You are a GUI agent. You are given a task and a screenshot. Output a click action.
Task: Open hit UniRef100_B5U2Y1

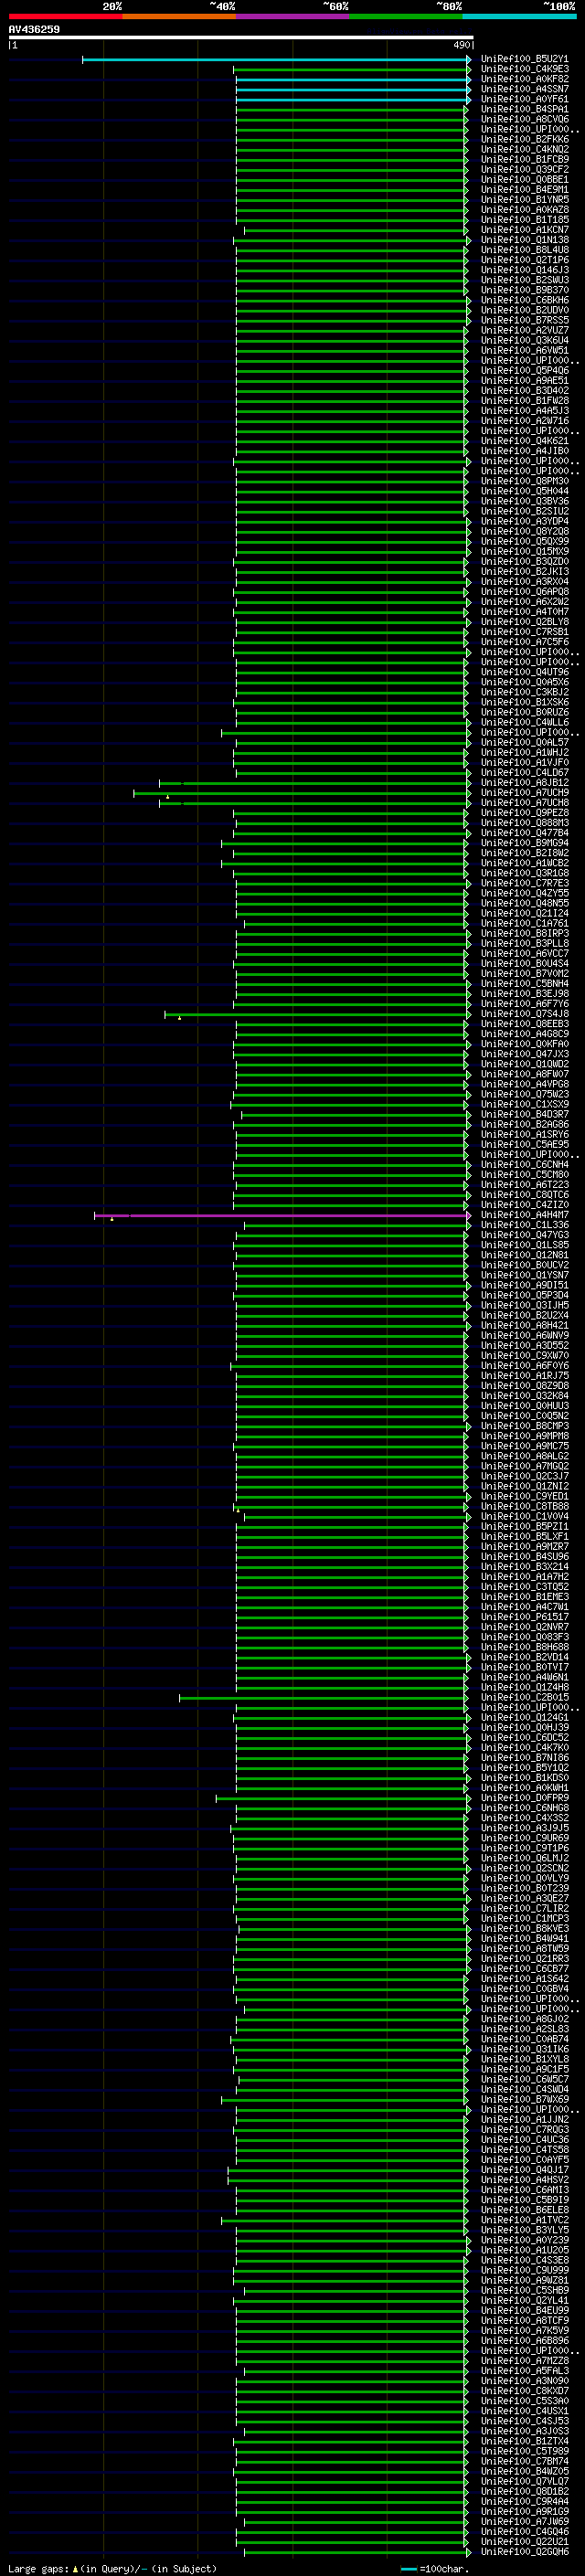(524, 59)
